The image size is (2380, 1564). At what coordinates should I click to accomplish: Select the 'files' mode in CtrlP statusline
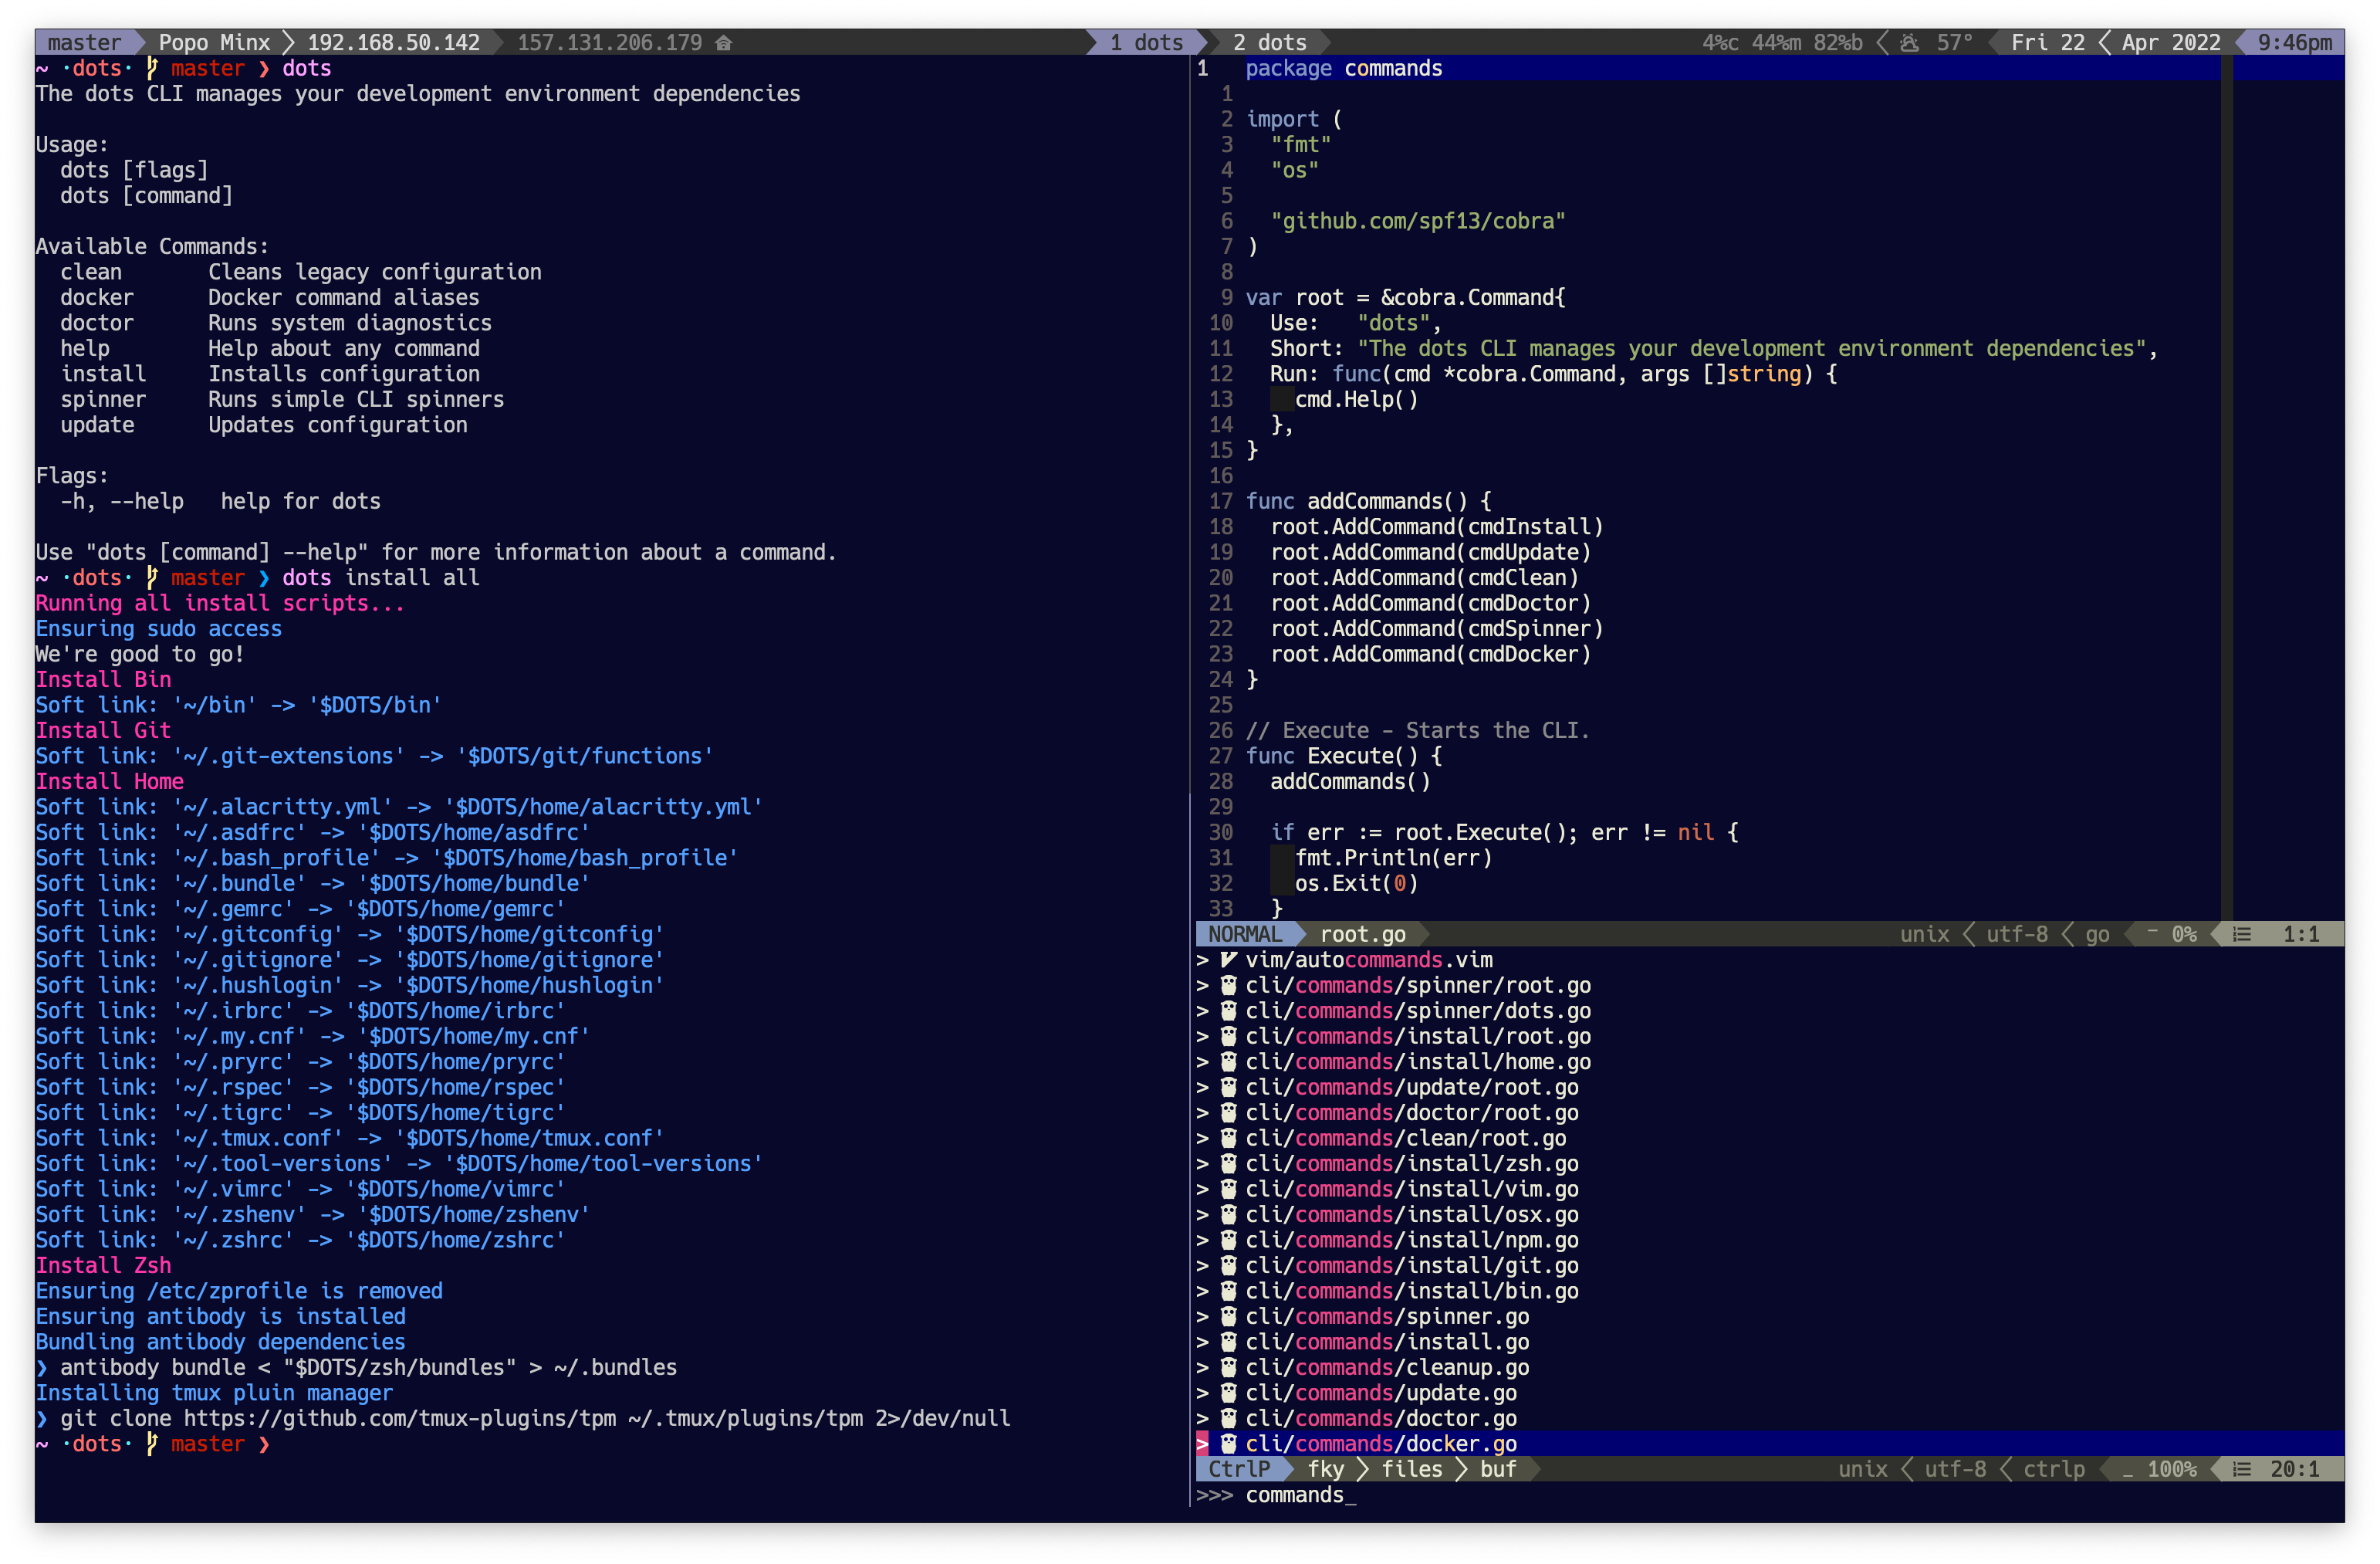tap(1412, 1469)
